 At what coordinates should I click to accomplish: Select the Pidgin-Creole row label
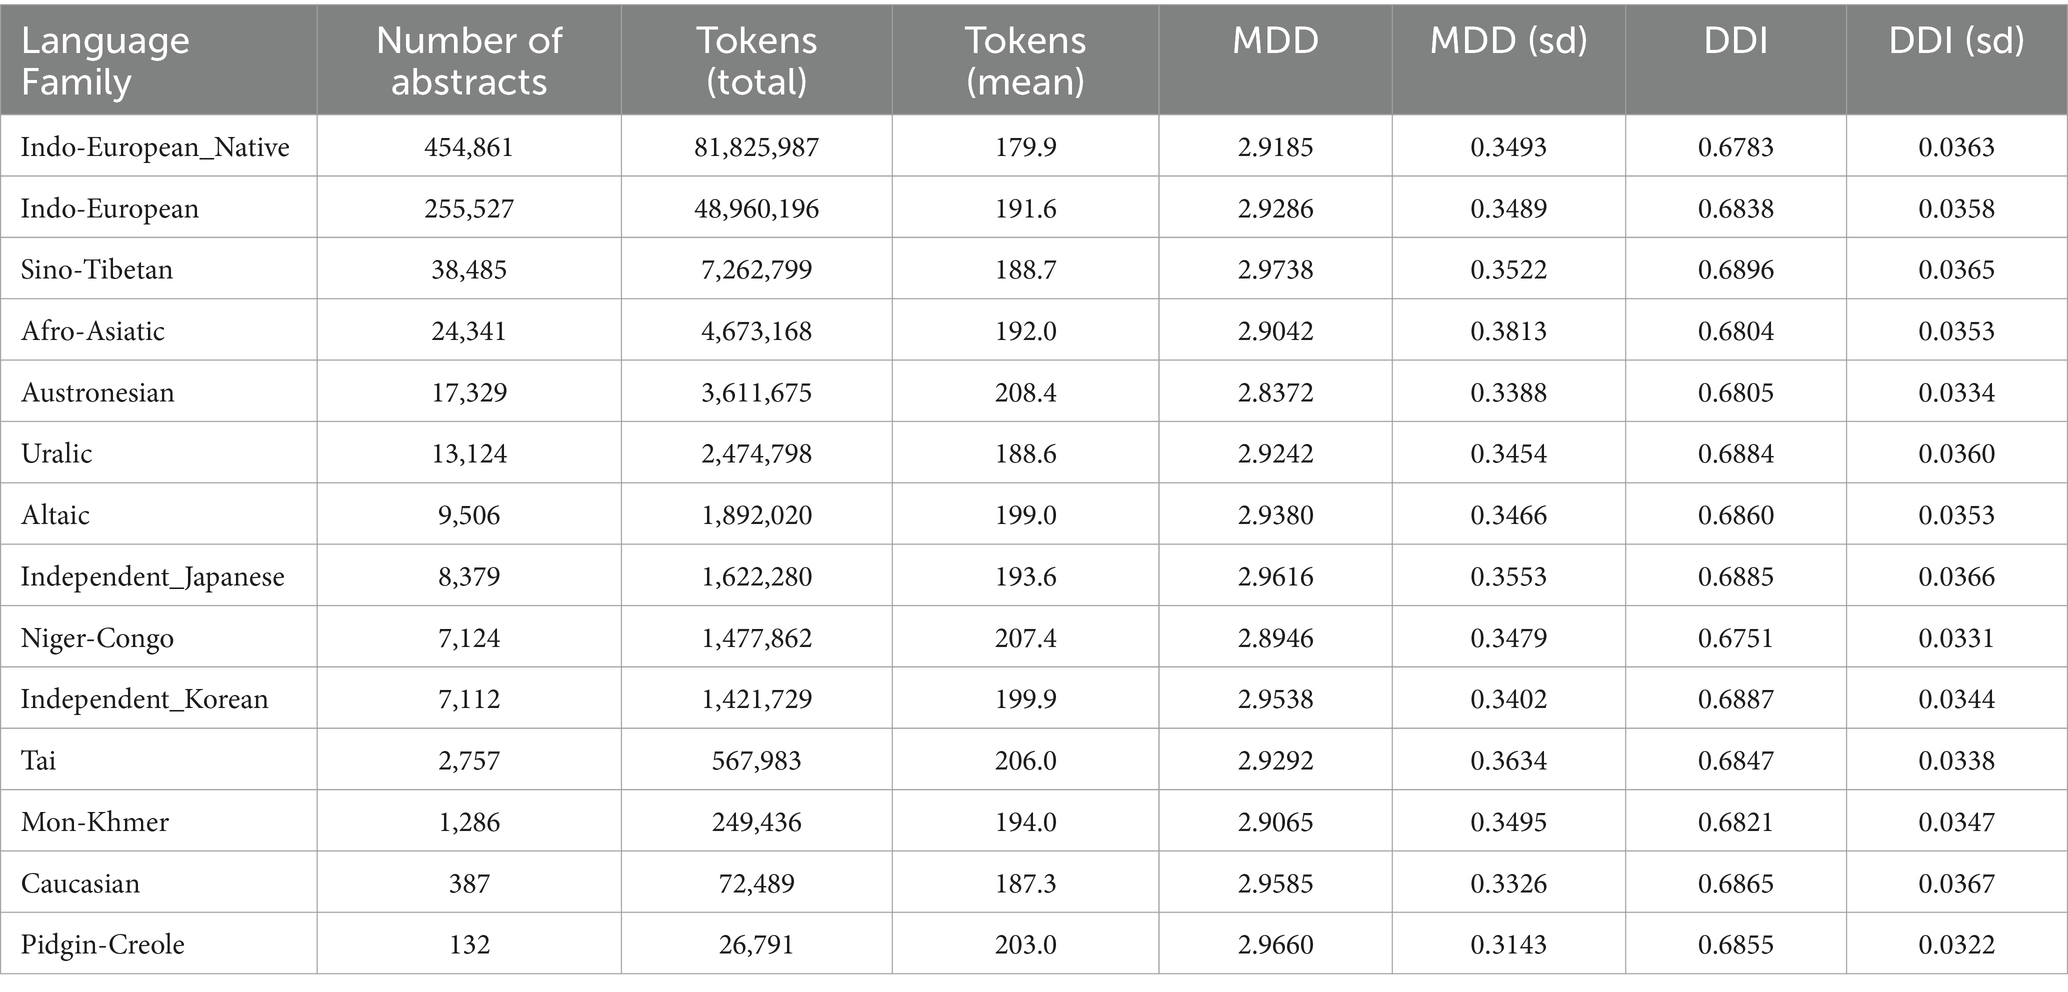[103, 945]
